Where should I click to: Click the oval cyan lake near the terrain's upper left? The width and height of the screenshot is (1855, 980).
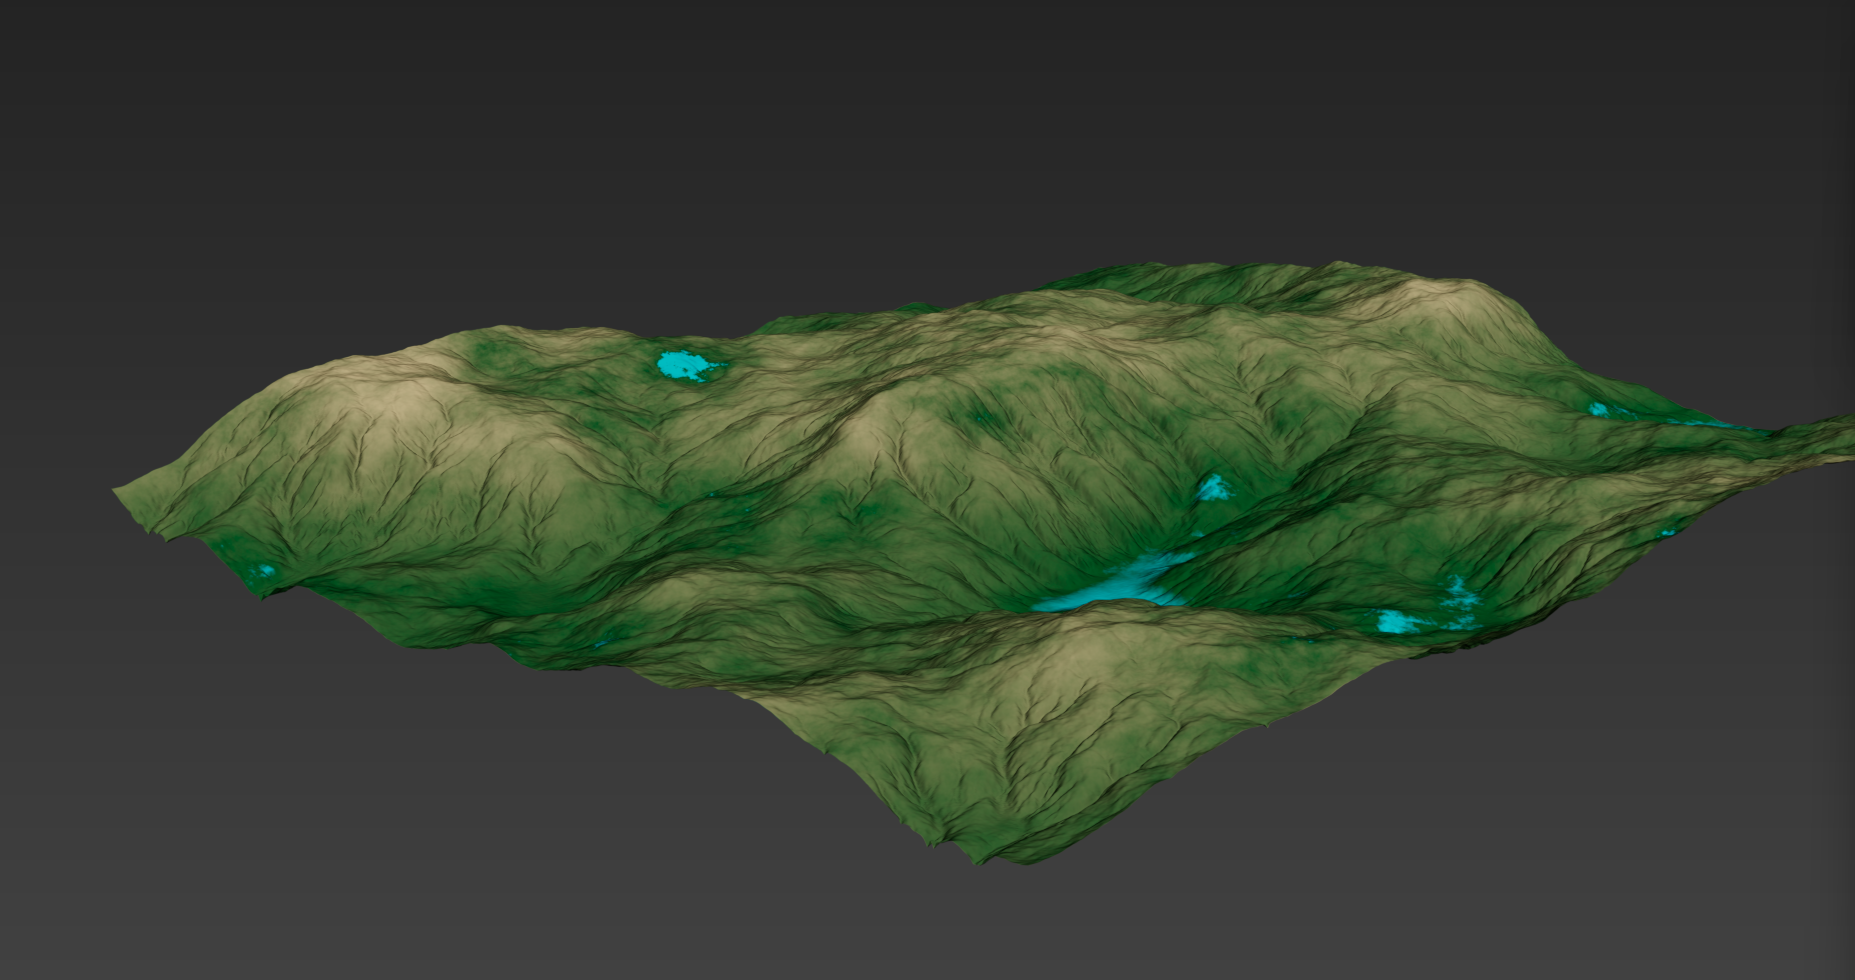tap(685, 365)
